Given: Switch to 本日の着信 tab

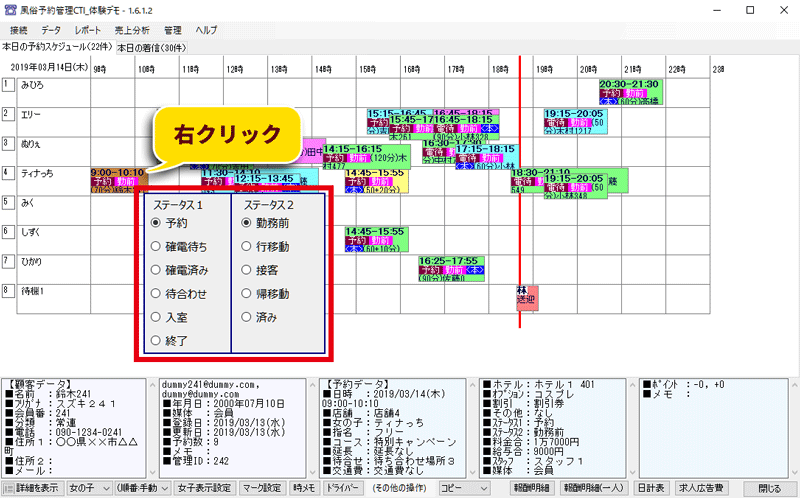Looking at the screenshot, I should coord(152,47).
